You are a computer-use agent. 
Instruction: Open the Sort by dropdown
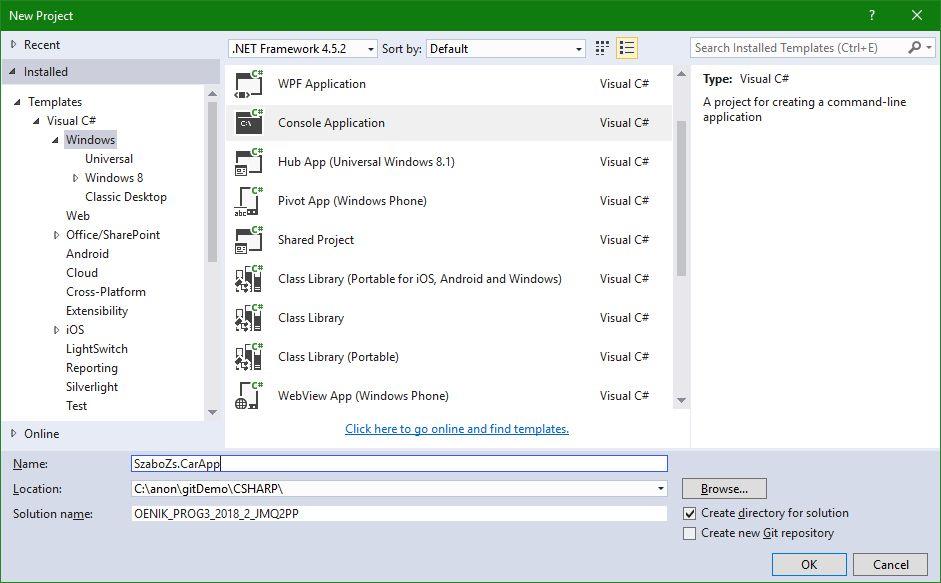click(506, 49)
